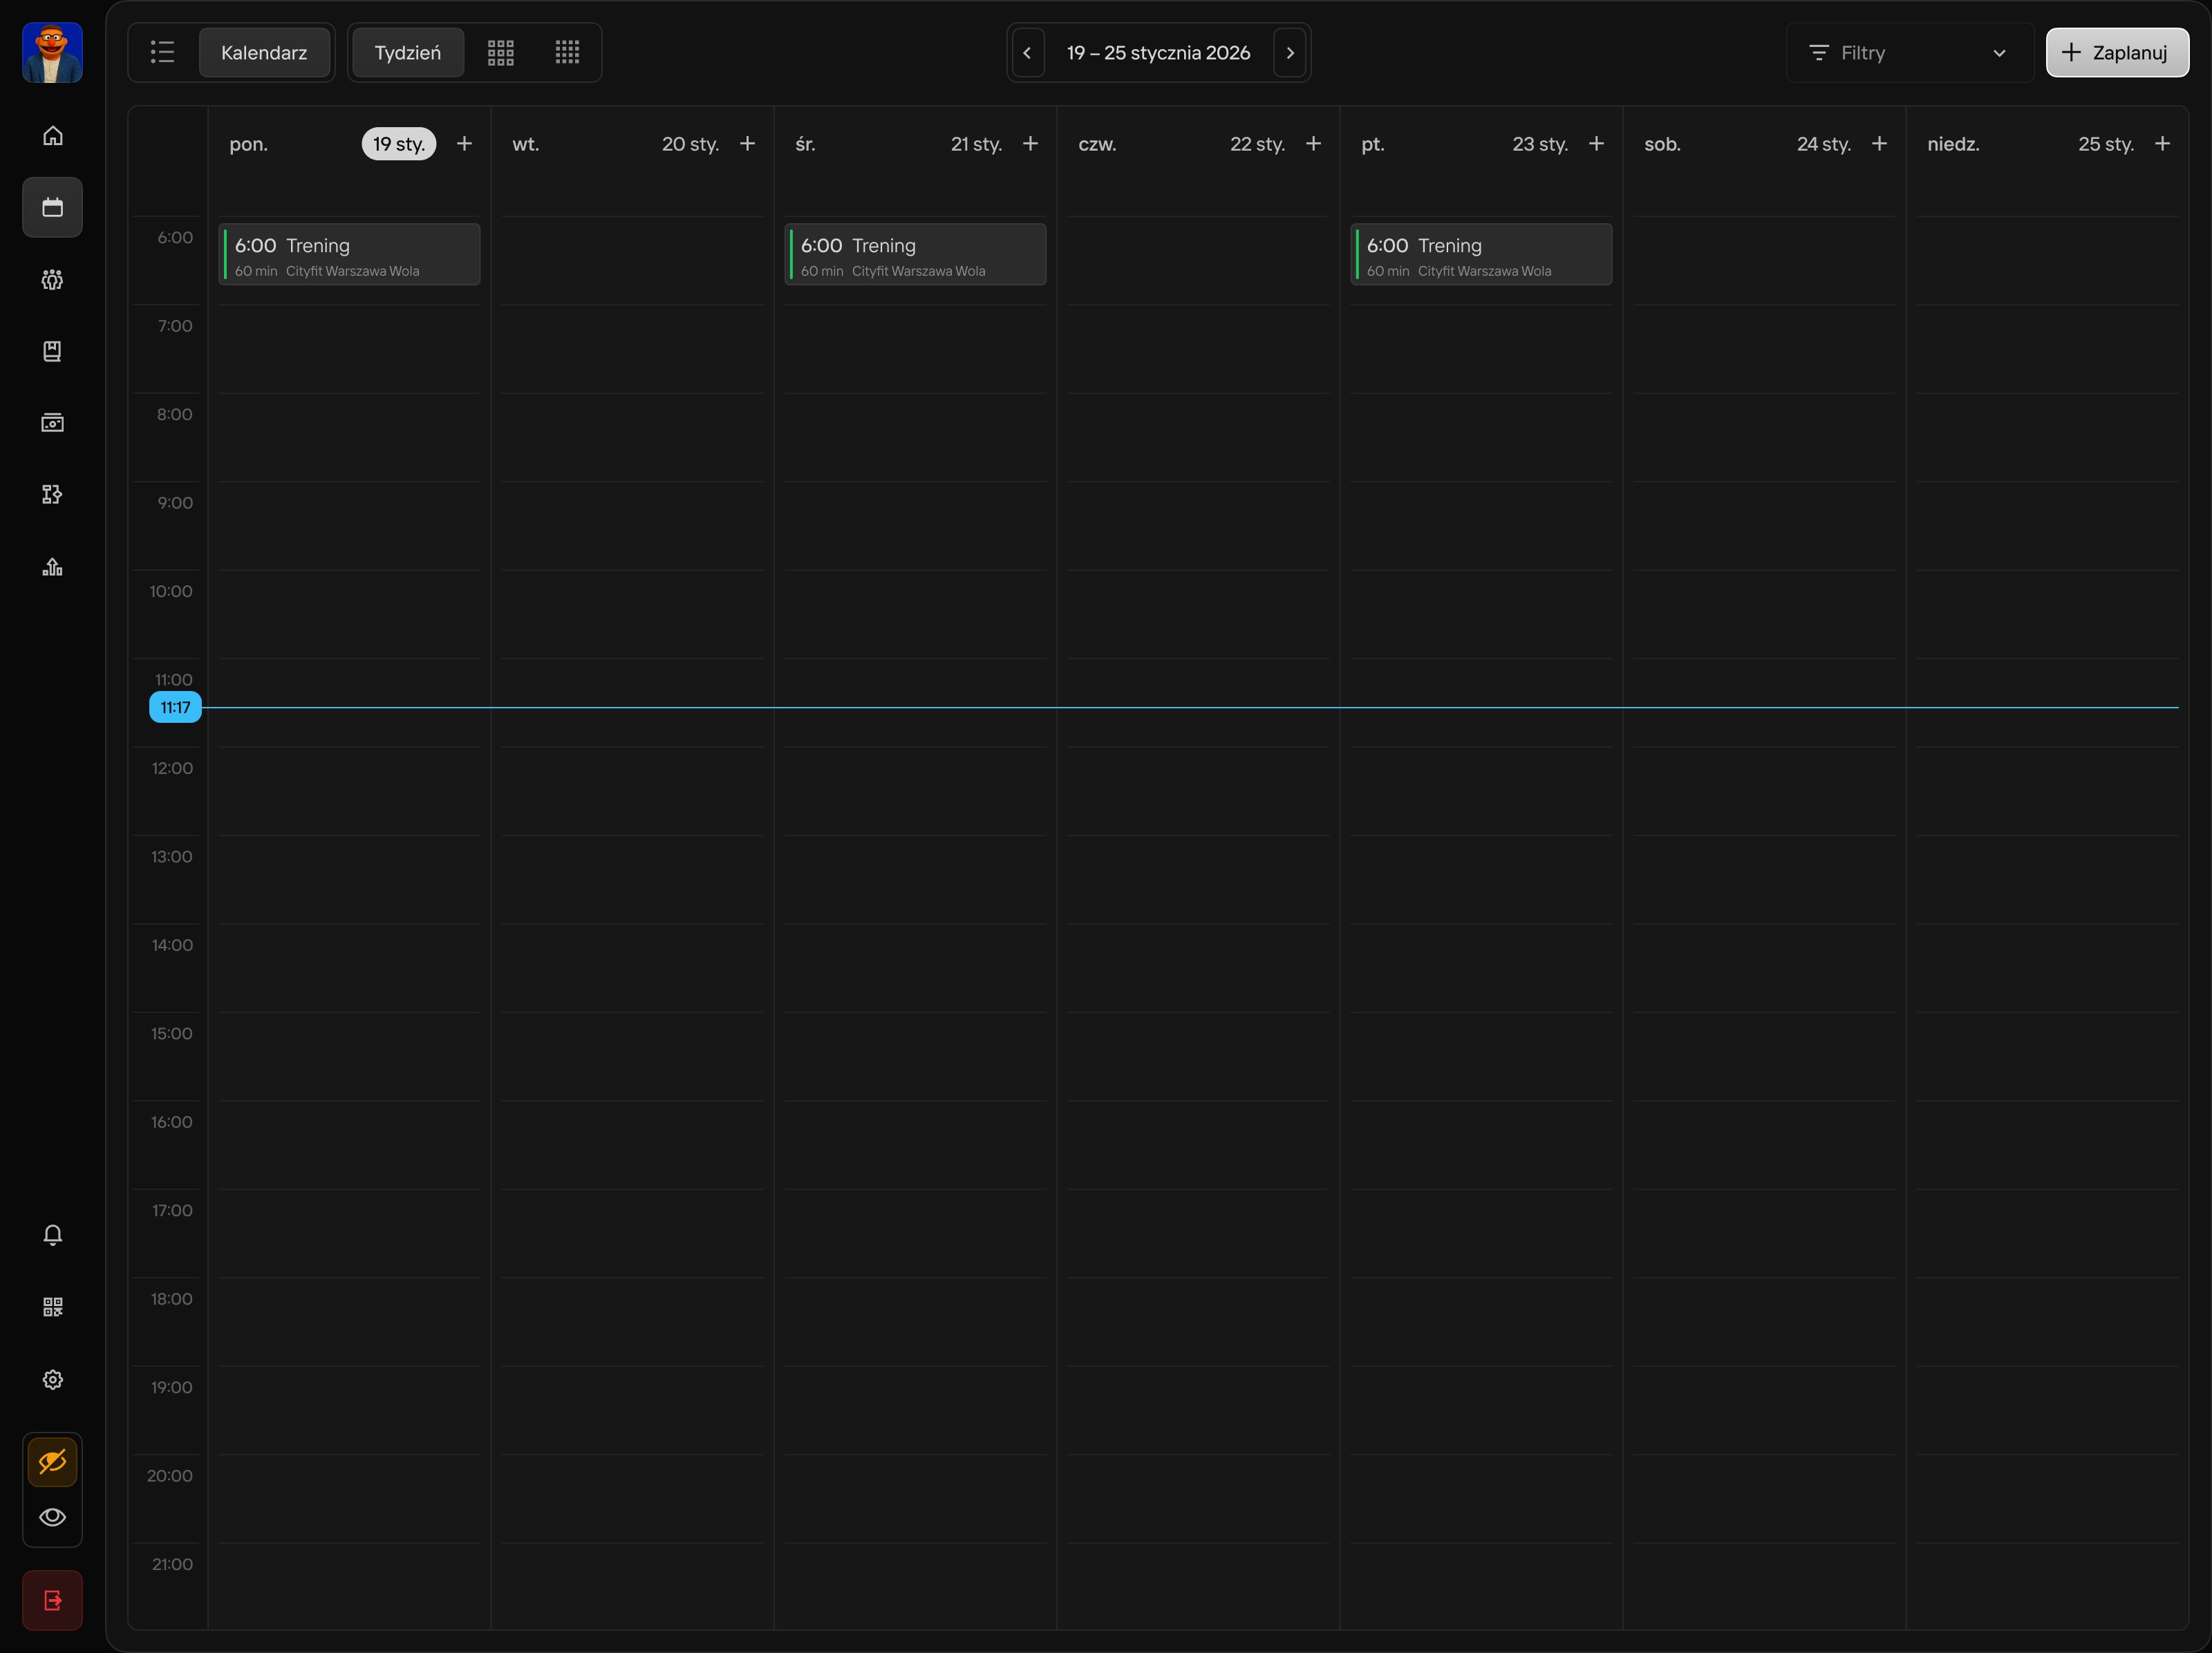Click the payments cash icon in sidebar
Image resolution: width=2212 pixels, height=1653 pixels.
pyautogui.click(x=53, y=423)
